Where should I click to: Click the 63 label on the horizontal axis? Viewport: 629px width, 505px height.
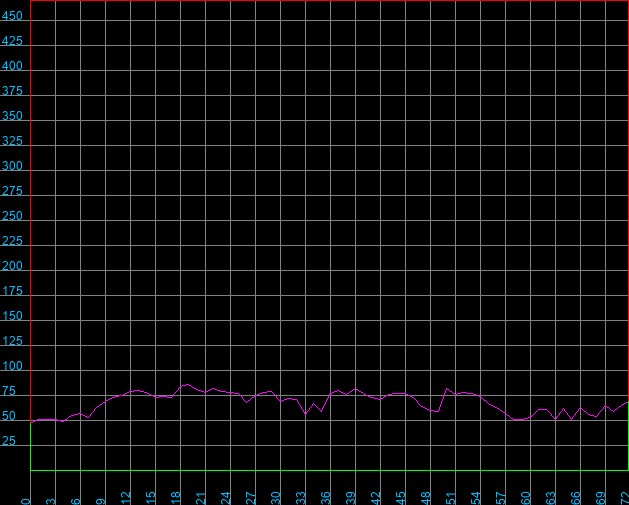[x=550, y=498]
